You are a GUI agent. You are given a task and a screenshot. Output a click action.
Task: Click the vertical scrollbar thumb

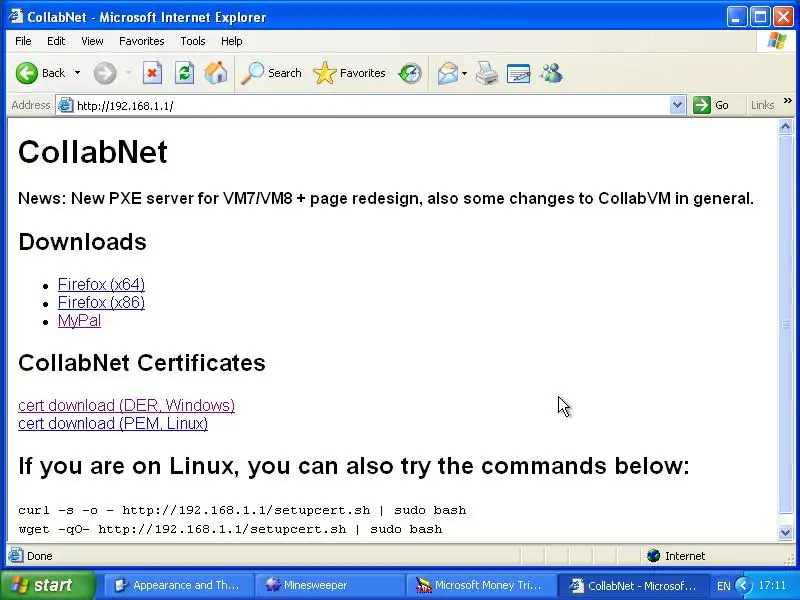click(x=786, y=324)
